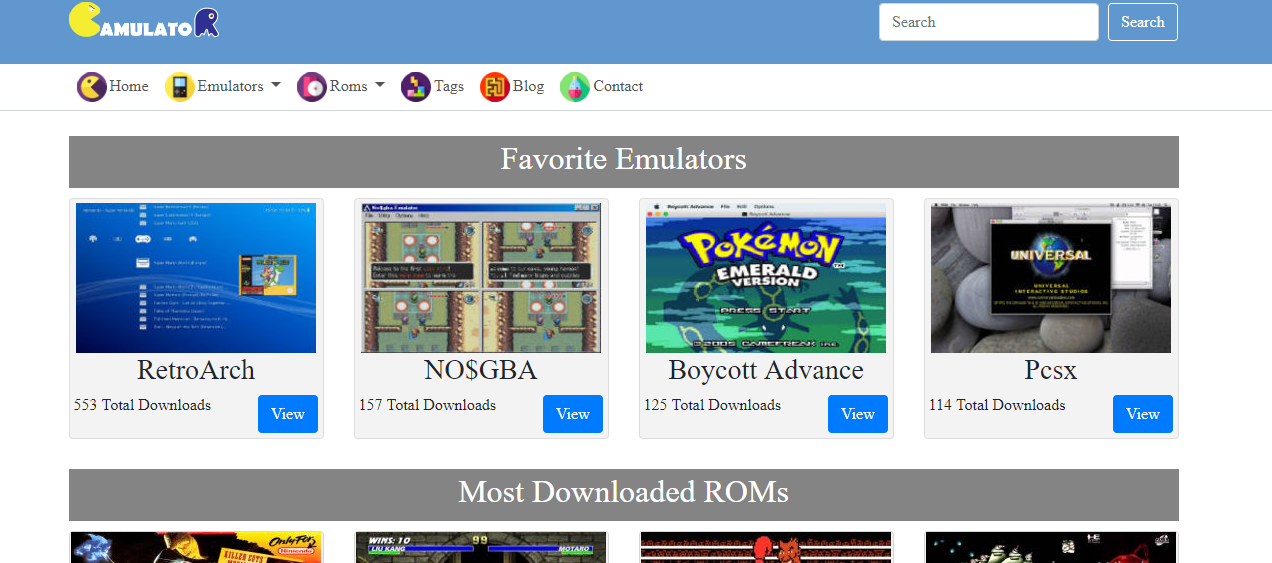Open the Emulators menu label
This screenshot has height=563, width=1272.
pos(230,86)
